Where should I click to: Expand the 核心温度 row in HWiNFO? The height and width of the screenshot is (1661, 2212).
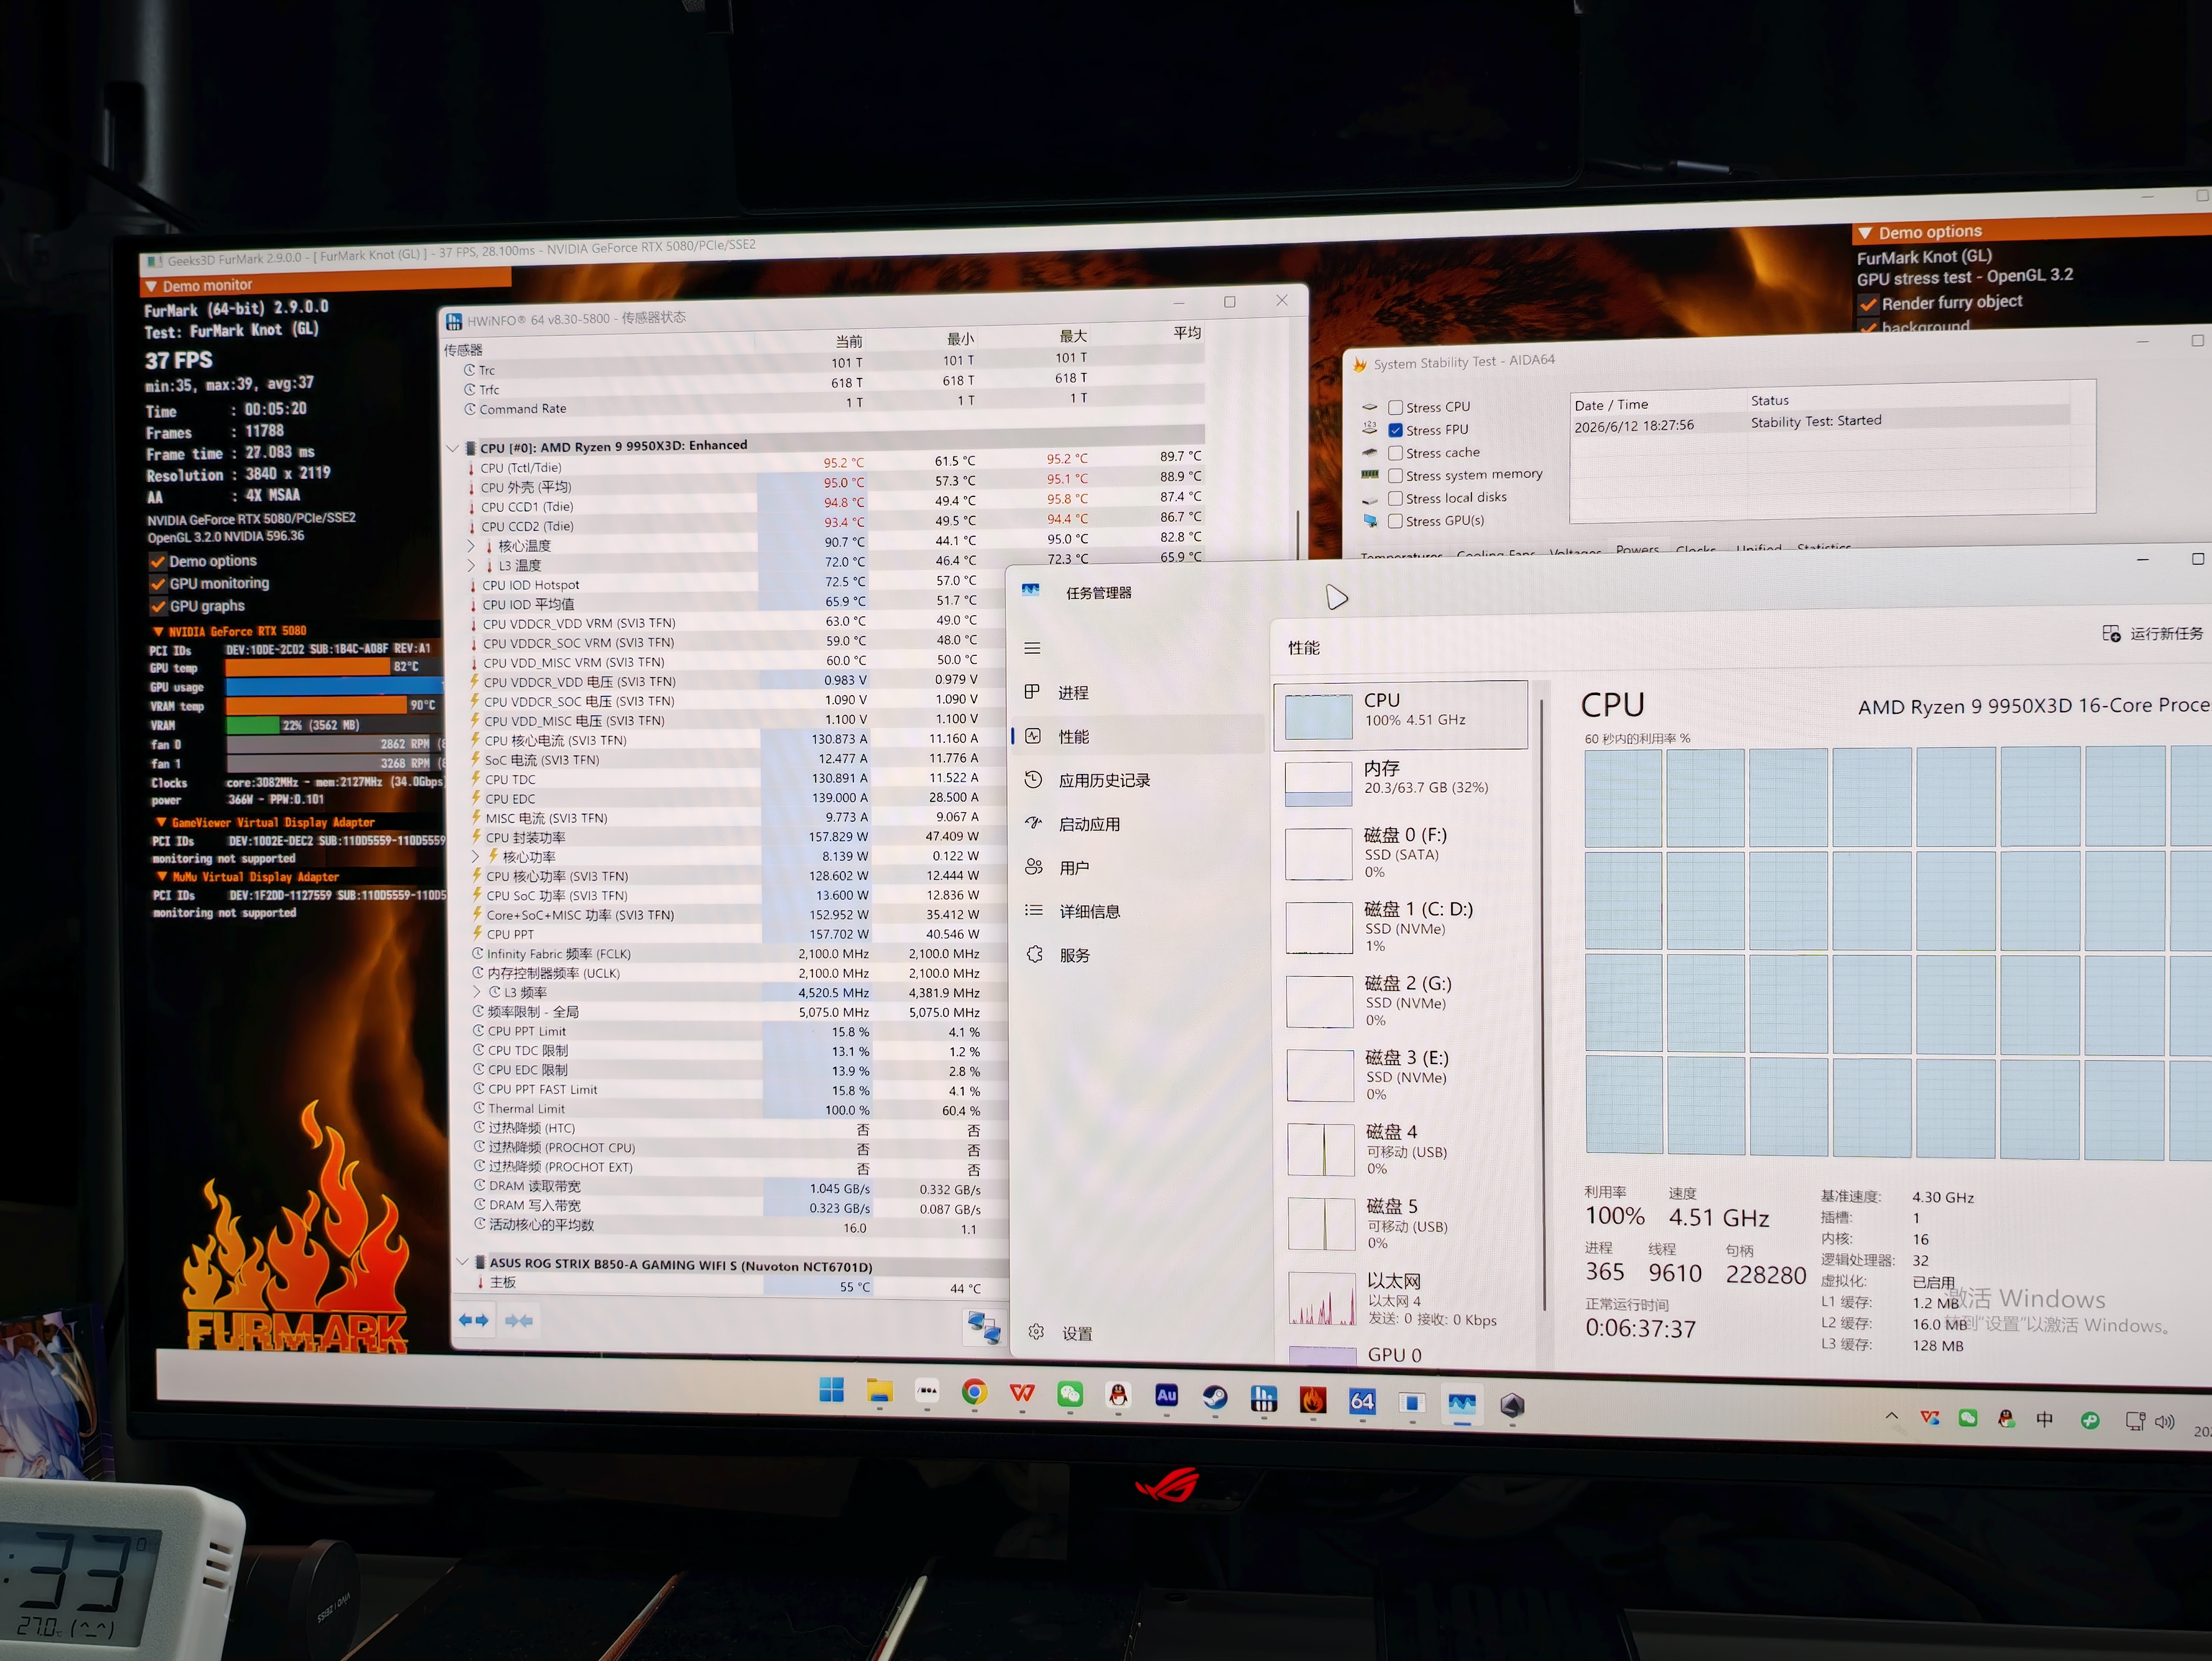click(x=471, y=546)
